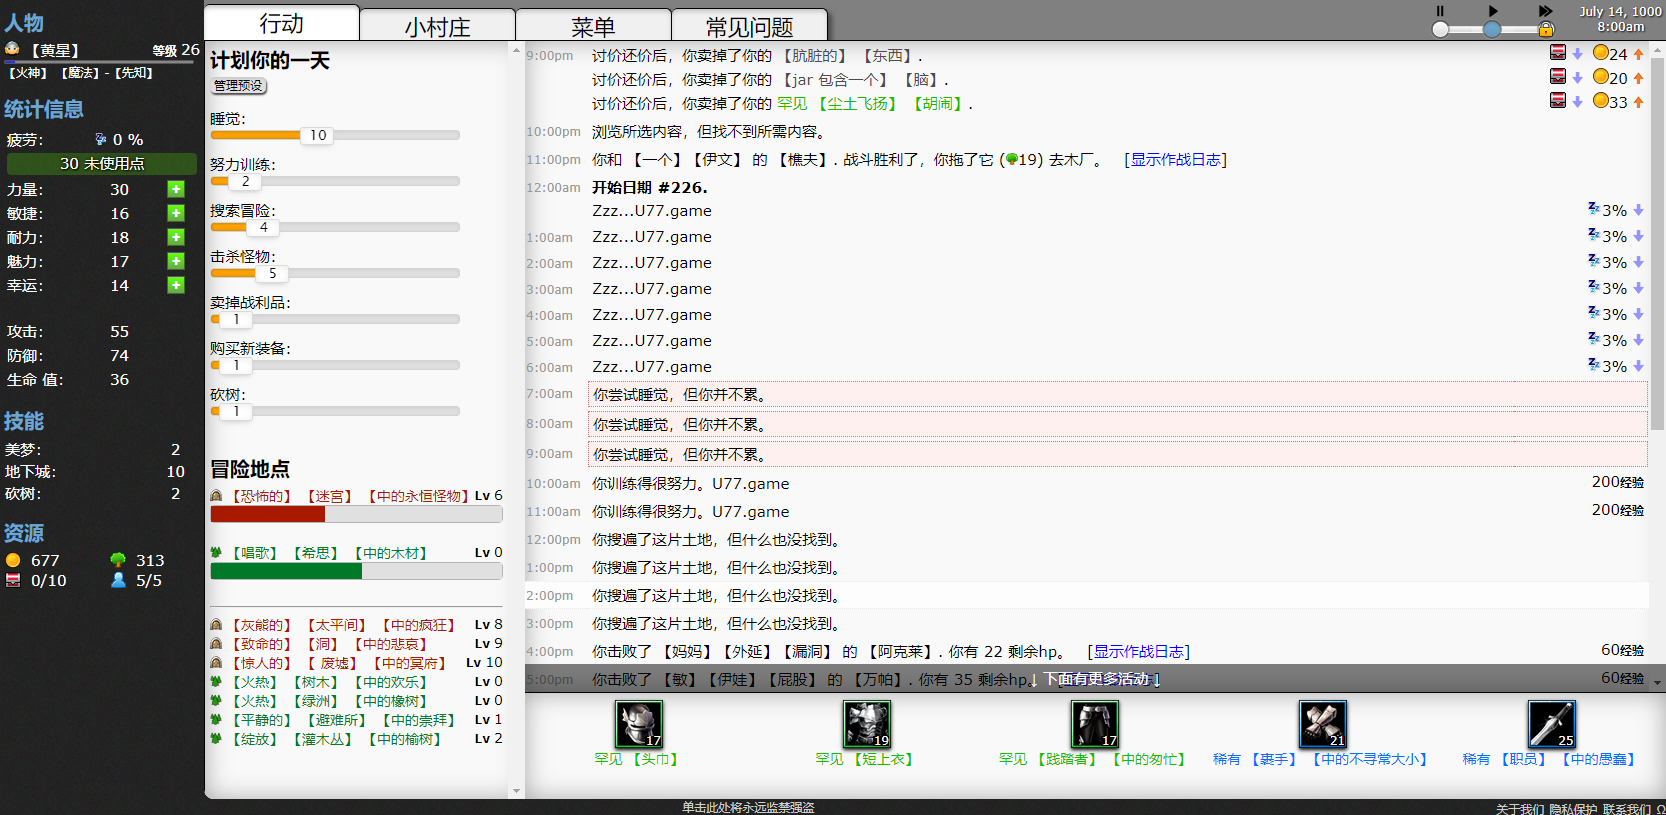The width and height of the screenshot is (1666, 815).
Task: Show battle log for the 11:00pm fight
Action: click(1175, 160)
